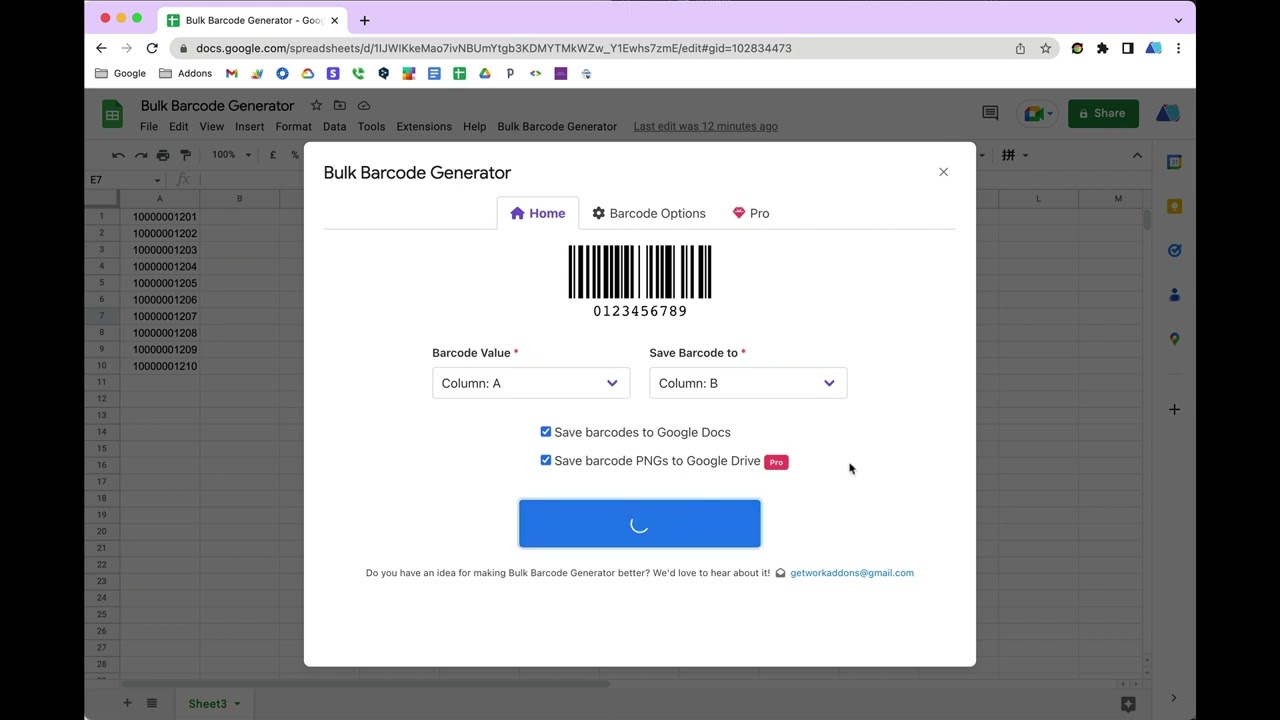
Task: Click the undo icon in toolbar
Action: pos(118,155)
